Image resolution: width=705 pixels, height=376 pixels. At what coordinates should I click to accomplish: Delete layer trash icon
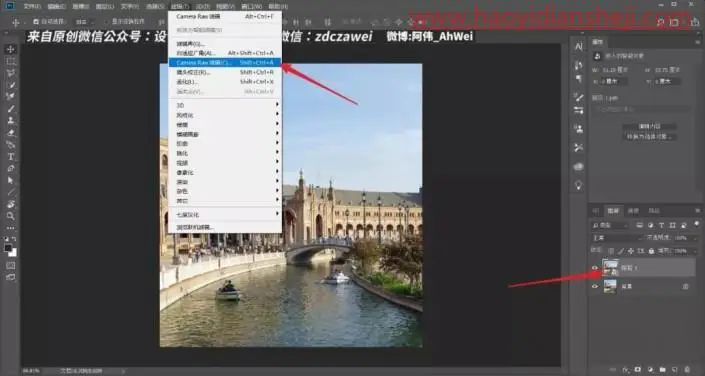687,370
